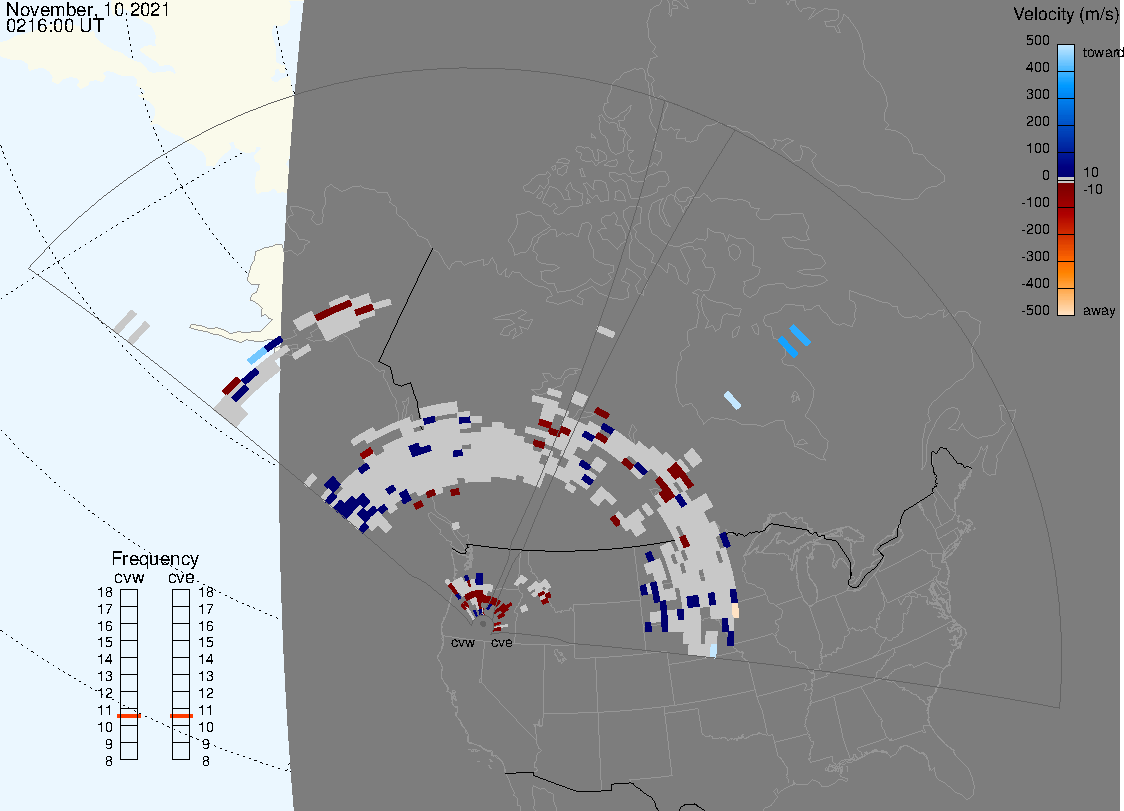Viewport: 1124px width, 811px height.
Task: Click the red marker on cvw frequency bar
Action: pyautogui.click(x=129, y=716)
